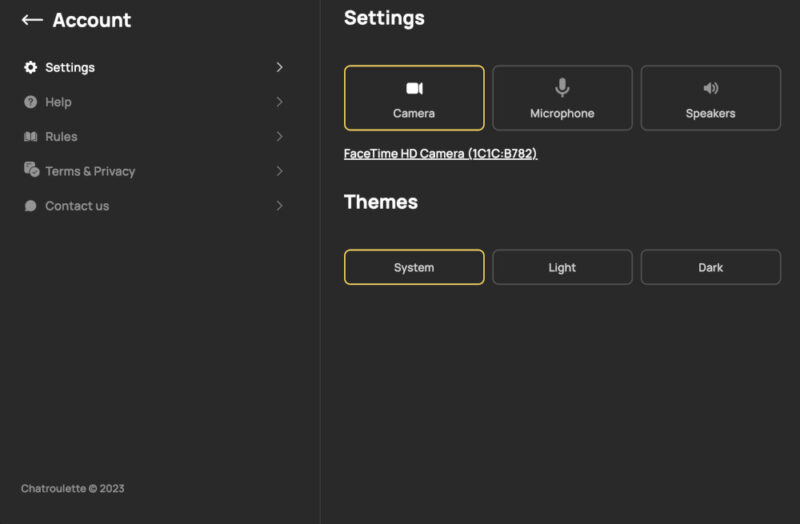
Task: Expand the Contact us chevron
Action: [279, 206]
